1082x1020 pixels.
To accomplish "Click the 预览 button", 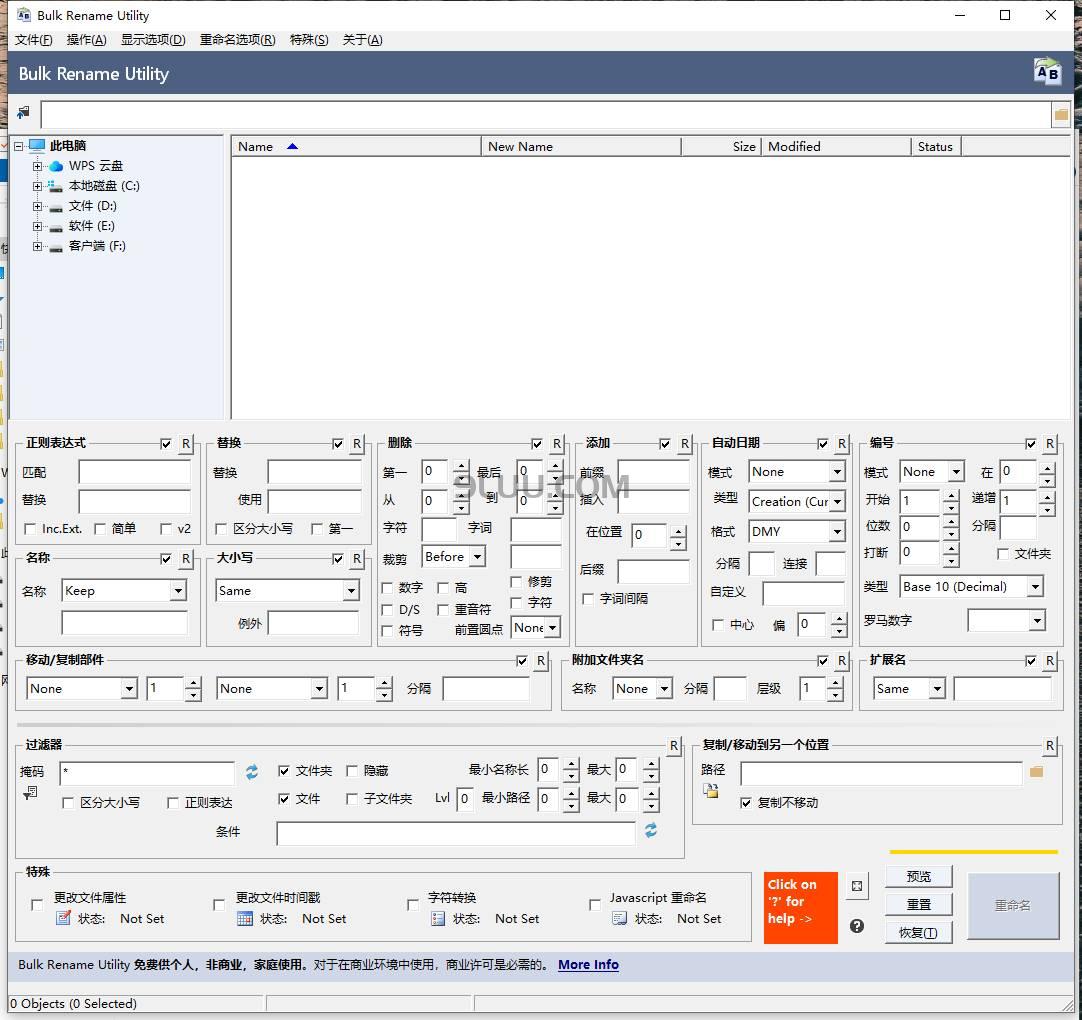I will click(918, 876).
